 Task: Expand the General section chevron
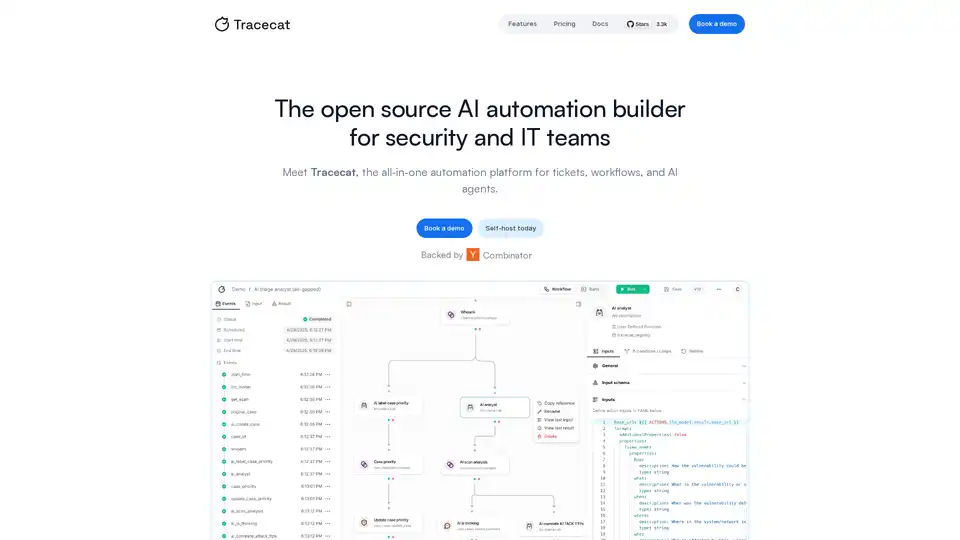[743, 366]
